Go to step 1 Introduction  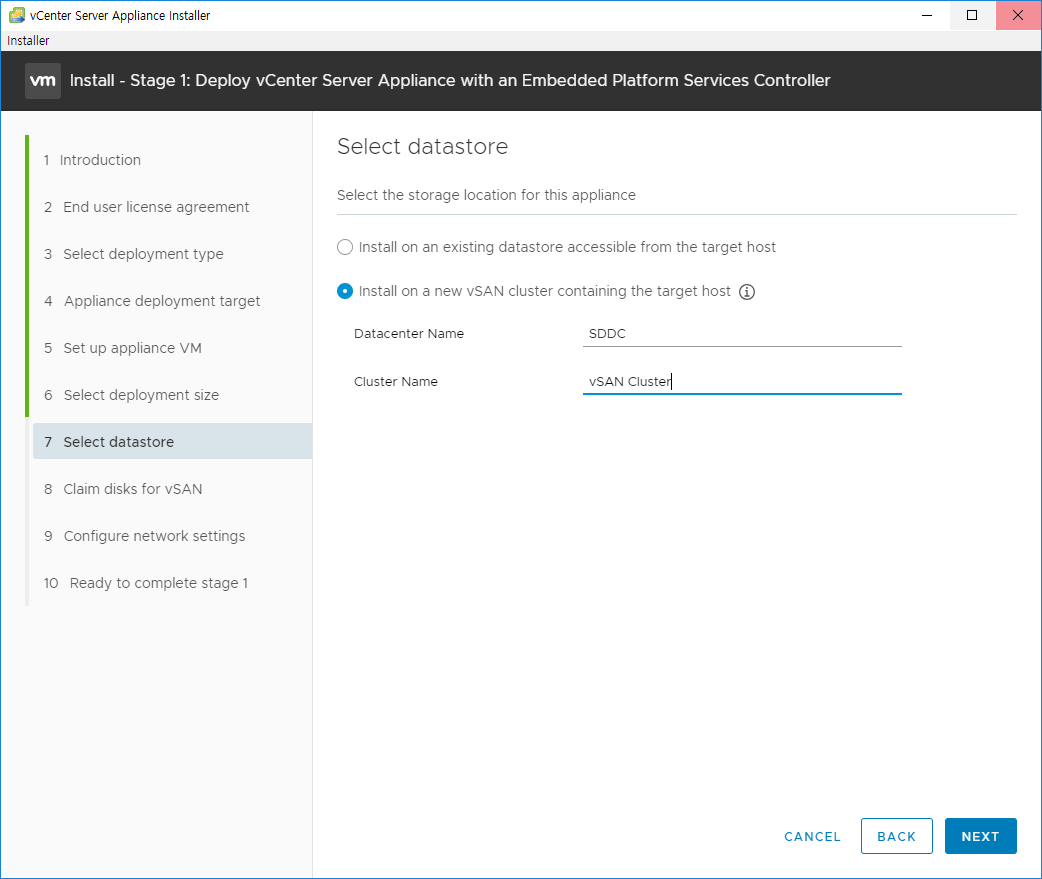[92, 160]
